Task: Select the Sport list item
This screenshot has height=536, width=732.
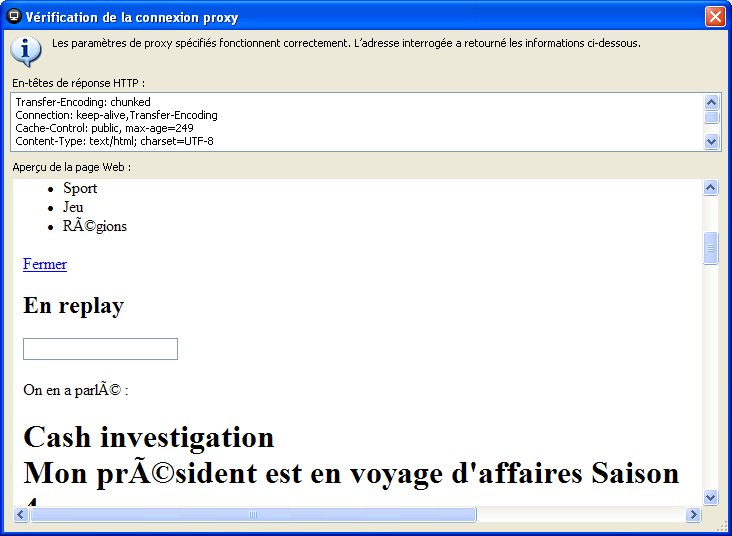Action: coord(80,188)
